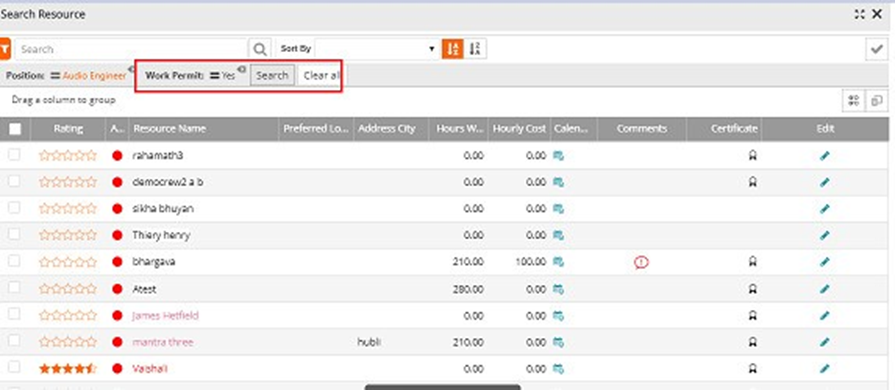
Task: Check the James Hetfield row checkbox
Action: click(x=14, y=314)
